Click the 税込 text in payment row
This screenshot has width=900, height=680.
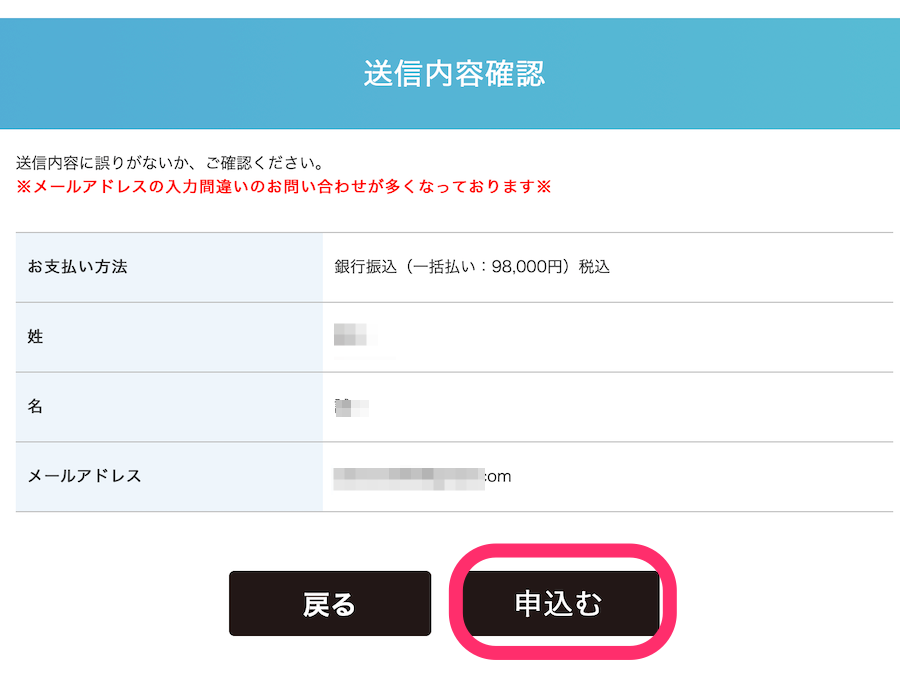pos(594,267)
